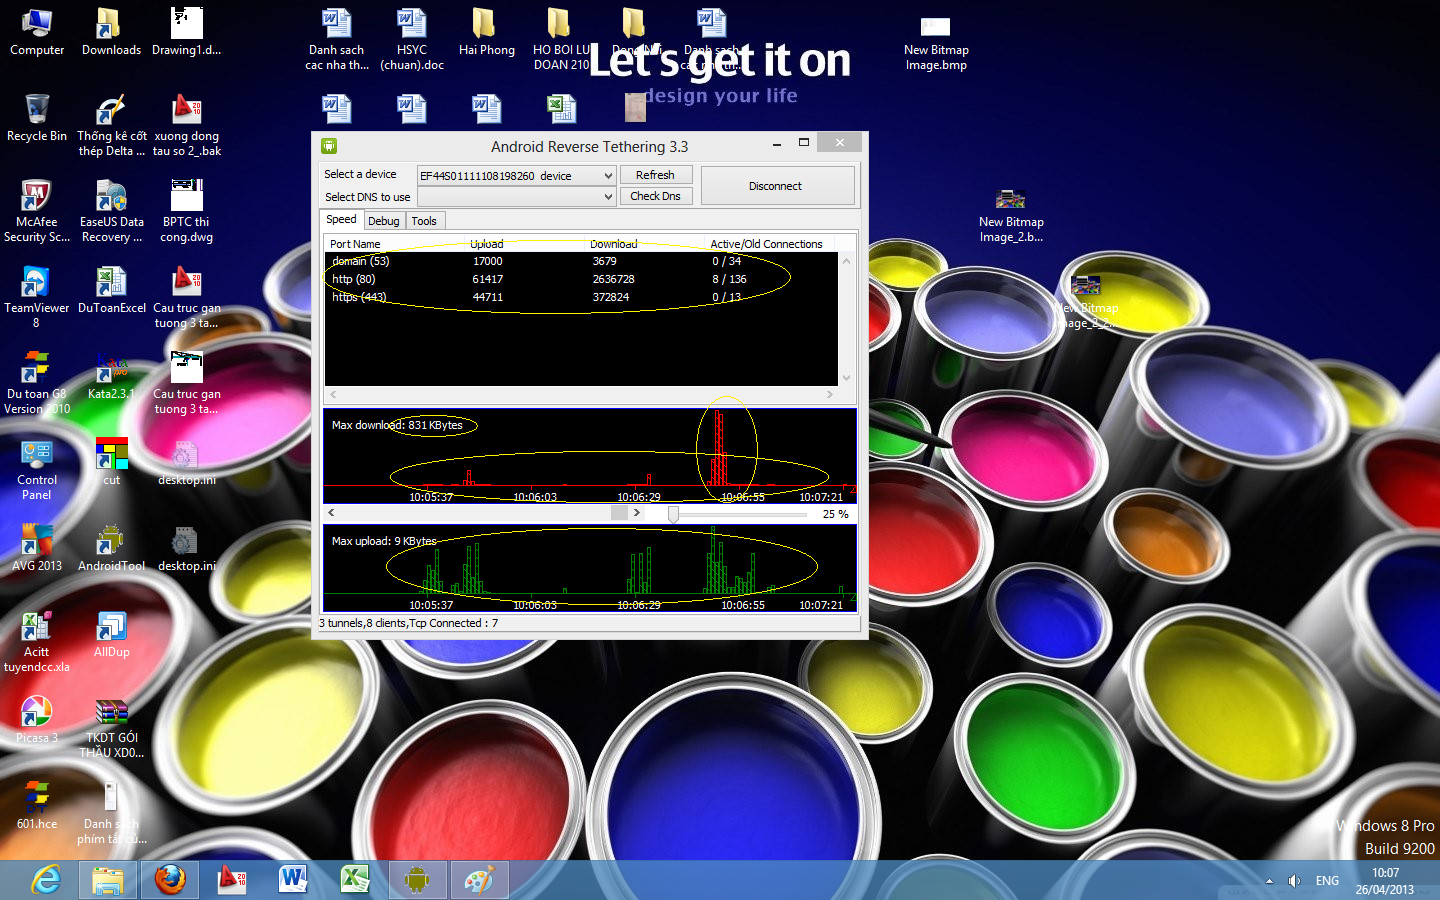Open File Explorer from the taskbar

pyautogui.click(x=108, y=880)
